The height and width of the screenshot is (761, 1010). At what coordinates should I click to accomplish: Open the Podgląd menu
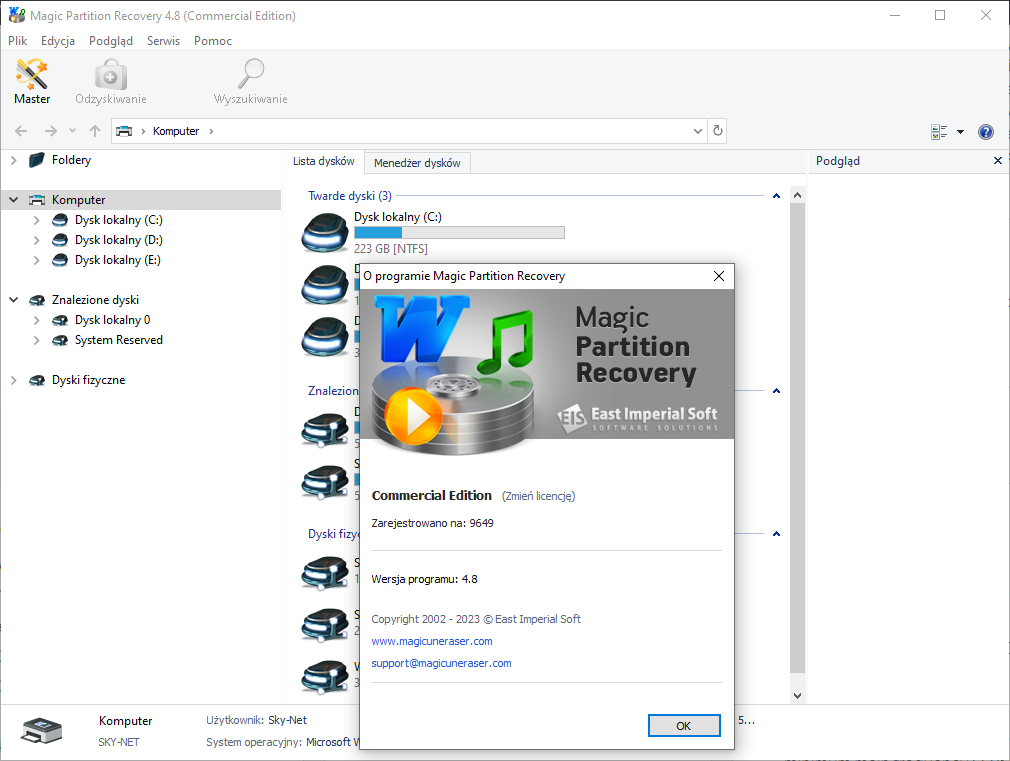(x=111, y=41)
